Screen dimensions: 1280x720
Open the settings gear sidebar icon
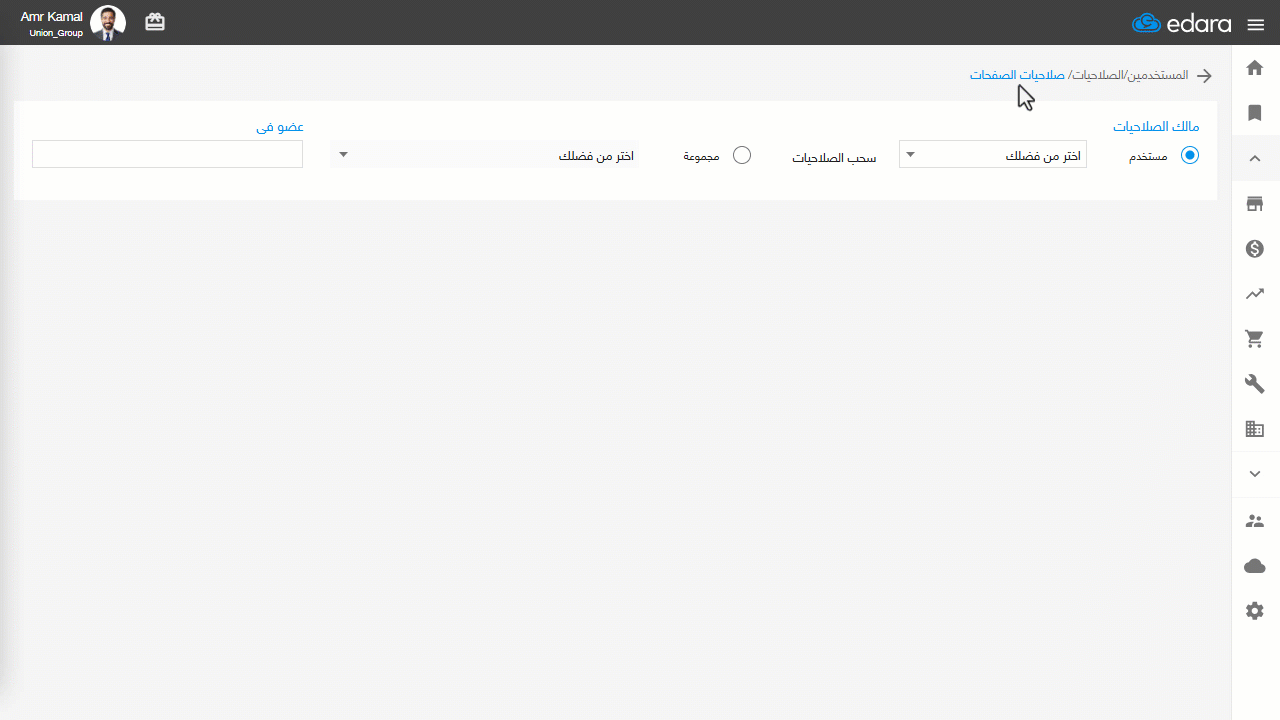pyautogui.click(x=1255, y=611)
